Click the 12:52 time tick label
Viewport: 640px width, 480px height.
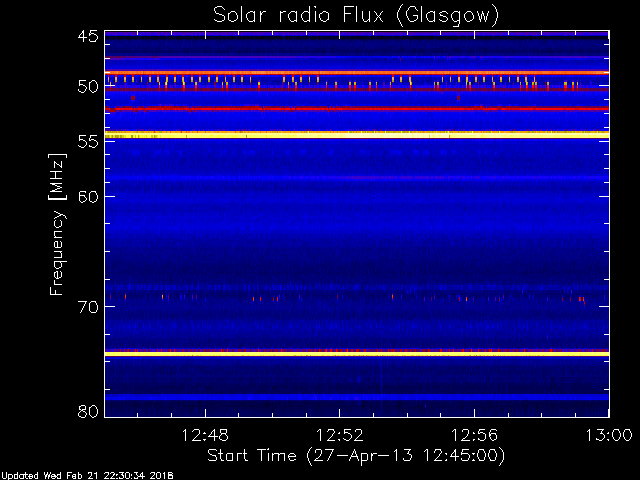click(x=340, y=436)
